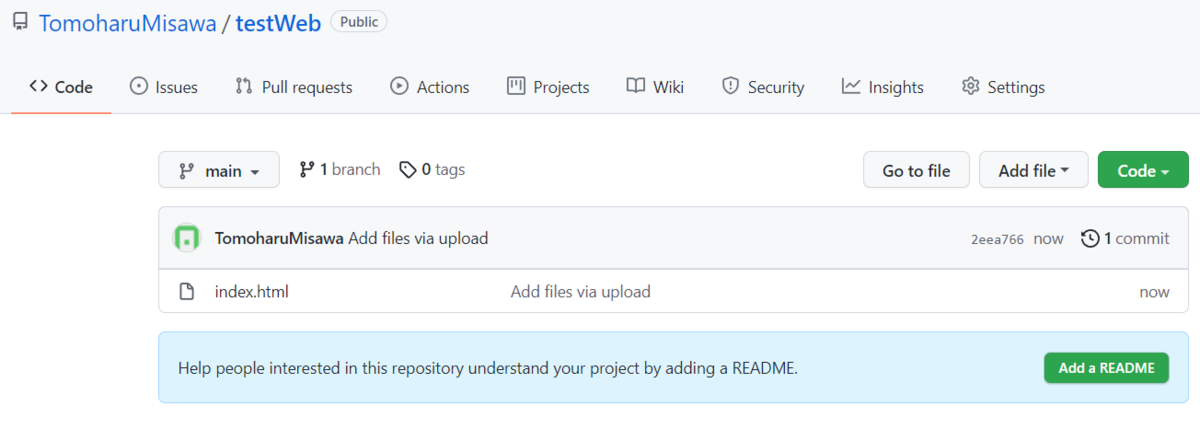Open the Issues tab

164,87
